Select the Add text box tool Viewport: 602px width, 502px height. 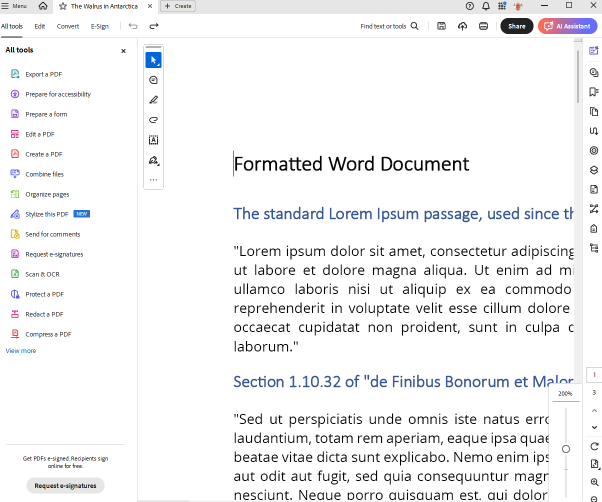tap(153, 140)
